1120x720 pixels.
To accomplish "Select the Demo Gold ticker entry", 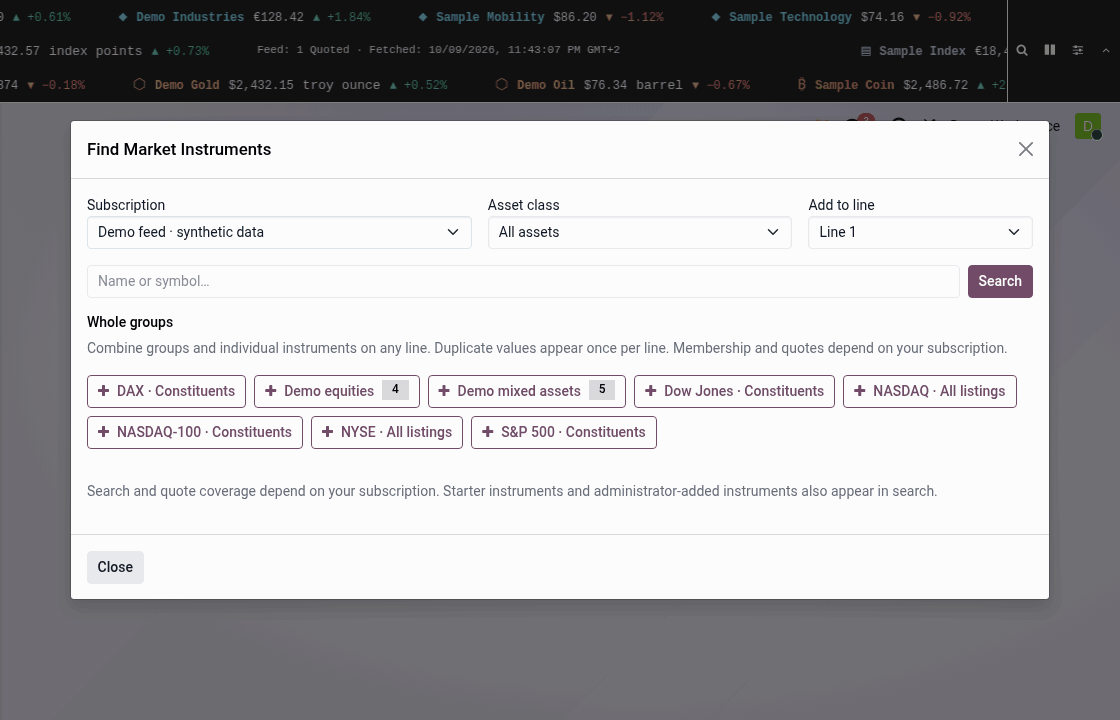I will tap(291, 85).
